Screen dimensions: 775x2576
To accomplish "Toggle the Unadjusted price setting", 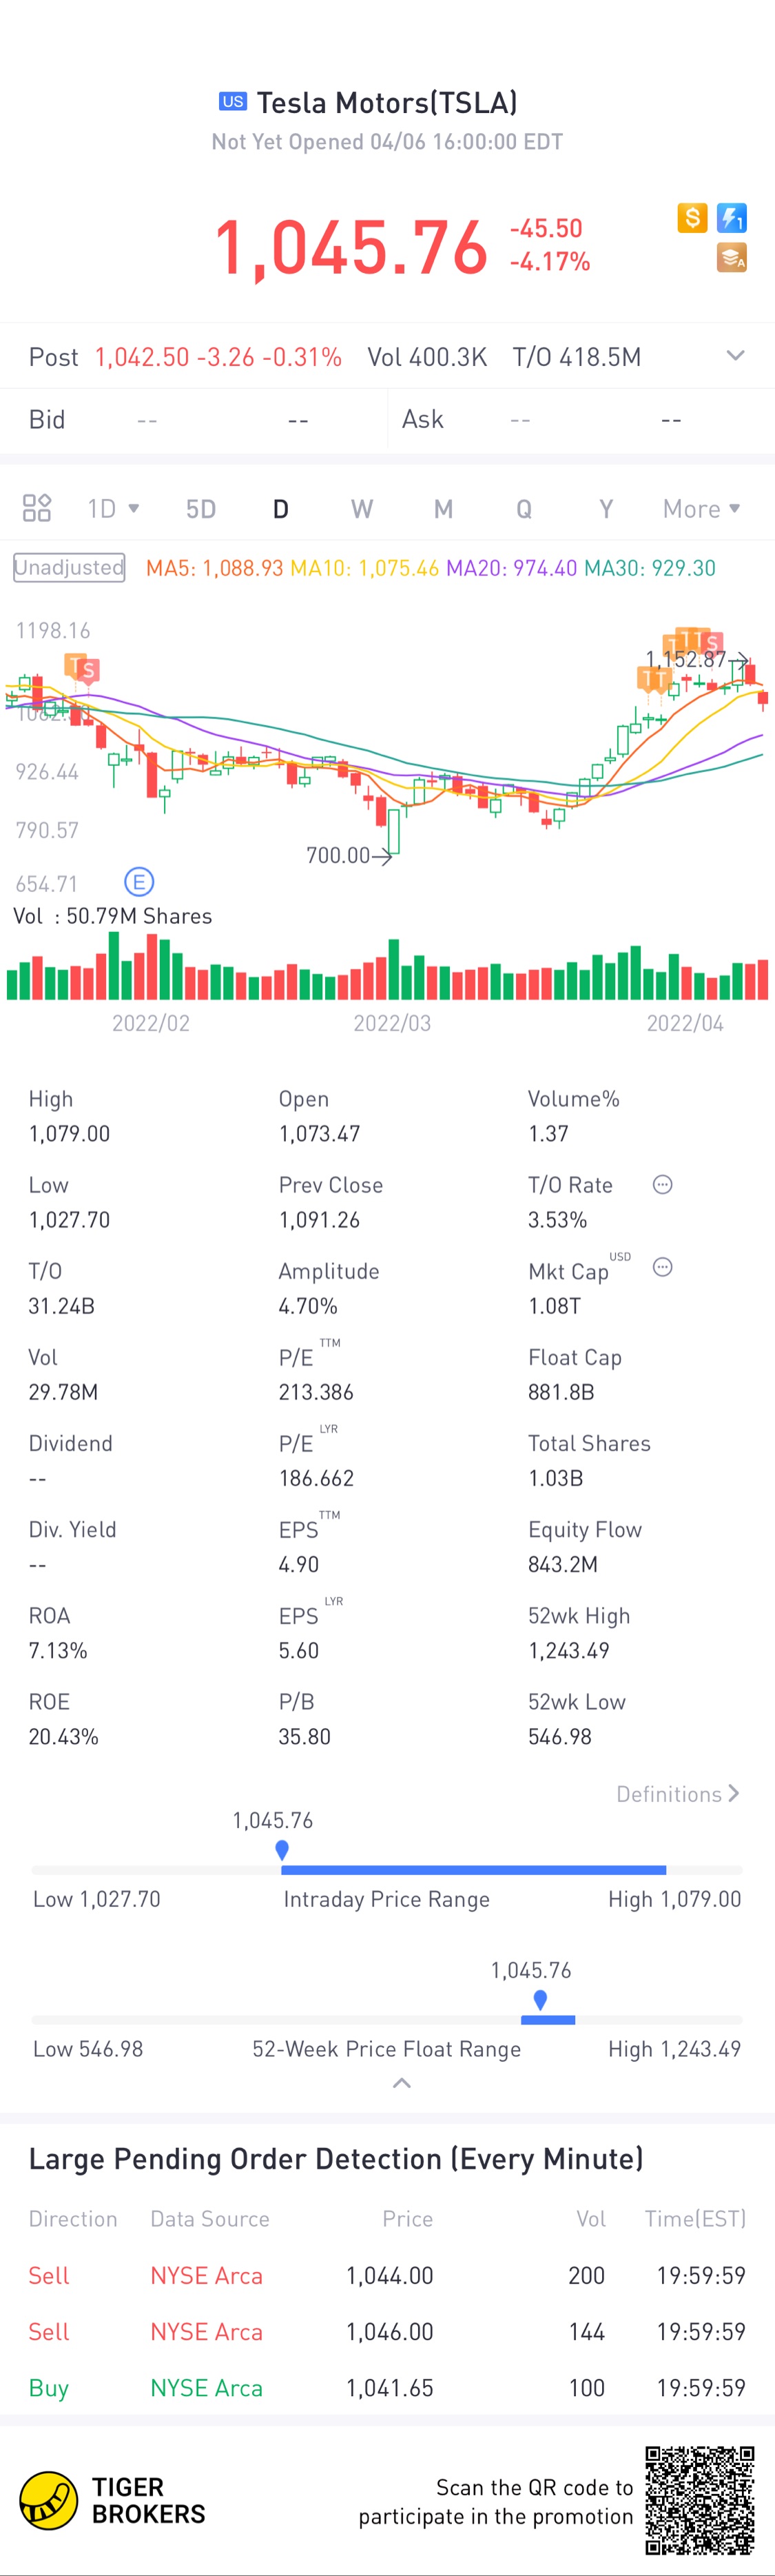I will tap(69, 568).
